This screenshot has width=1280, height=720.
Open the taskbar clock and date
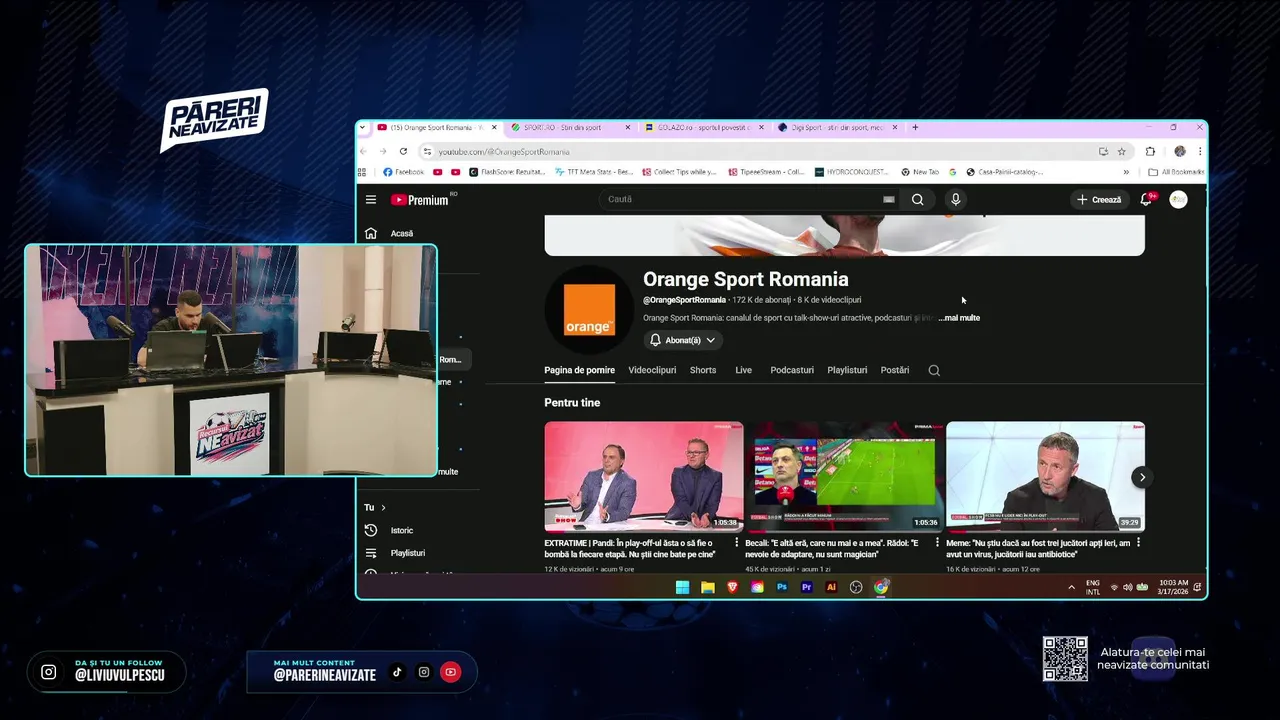1174,587
